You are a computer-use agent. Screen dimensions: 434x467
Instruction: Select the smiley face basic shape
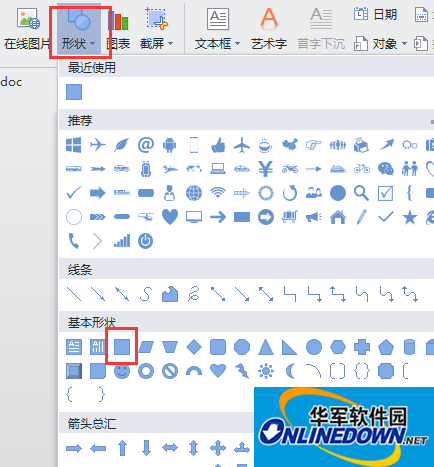(x=122, y=371)
